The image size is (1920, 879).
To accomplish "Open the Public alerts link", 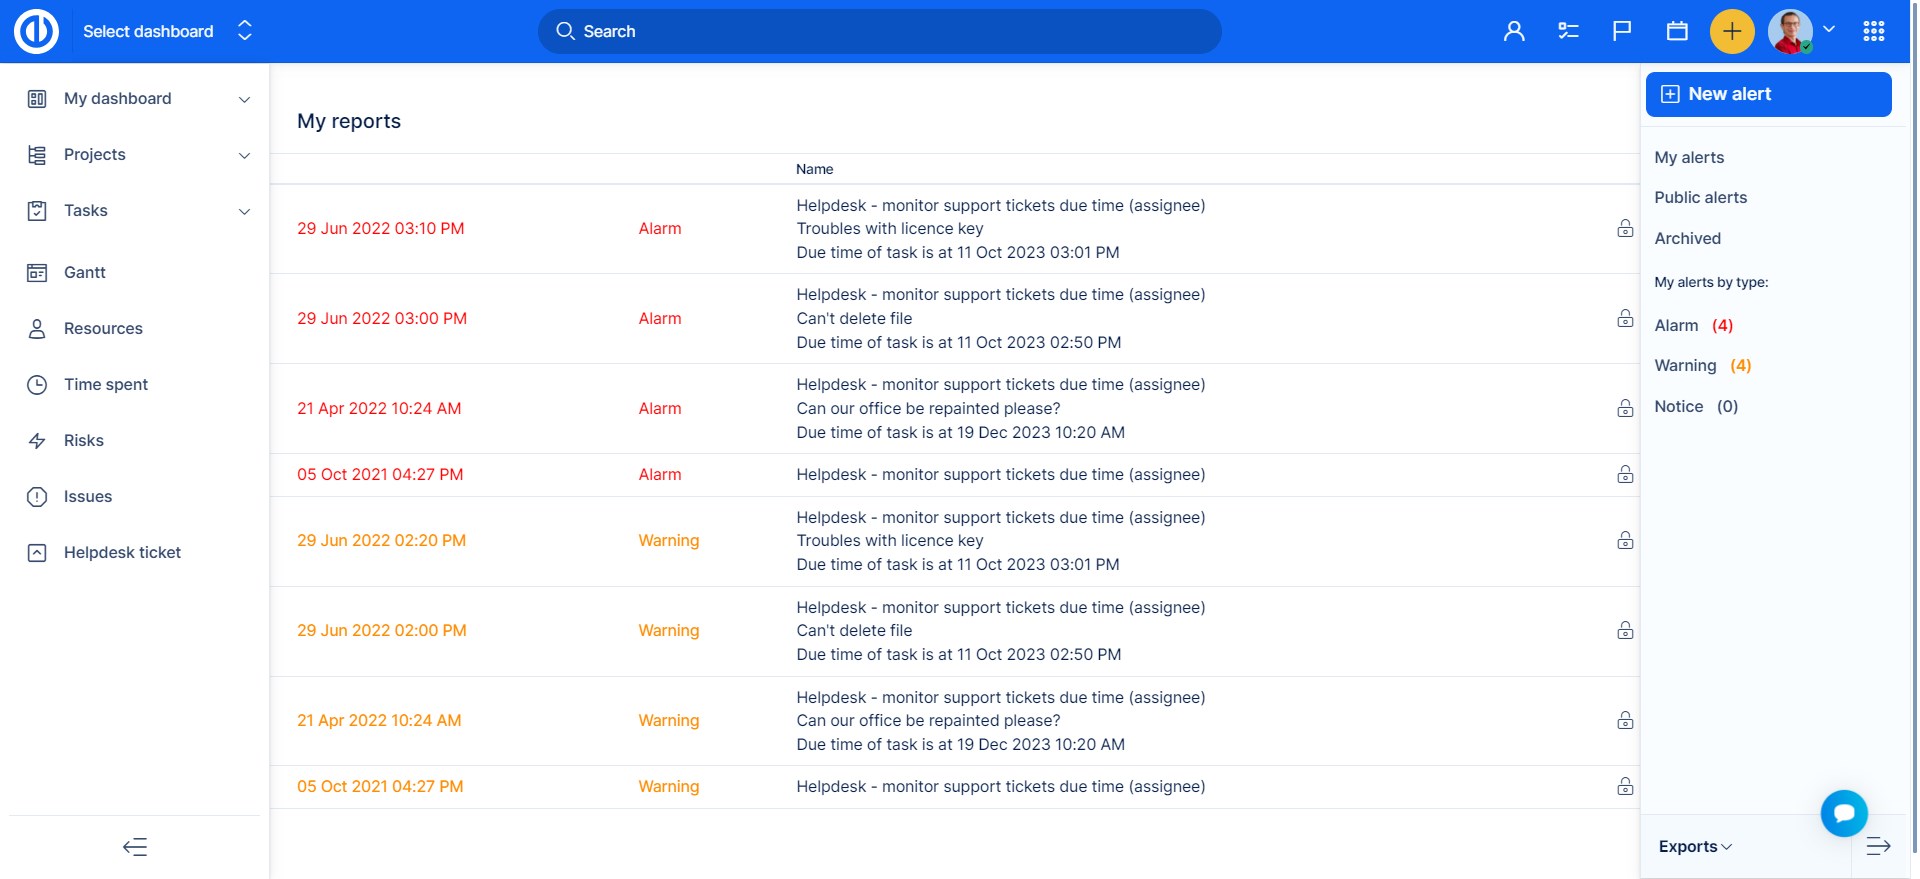I will pos(1700,198).
